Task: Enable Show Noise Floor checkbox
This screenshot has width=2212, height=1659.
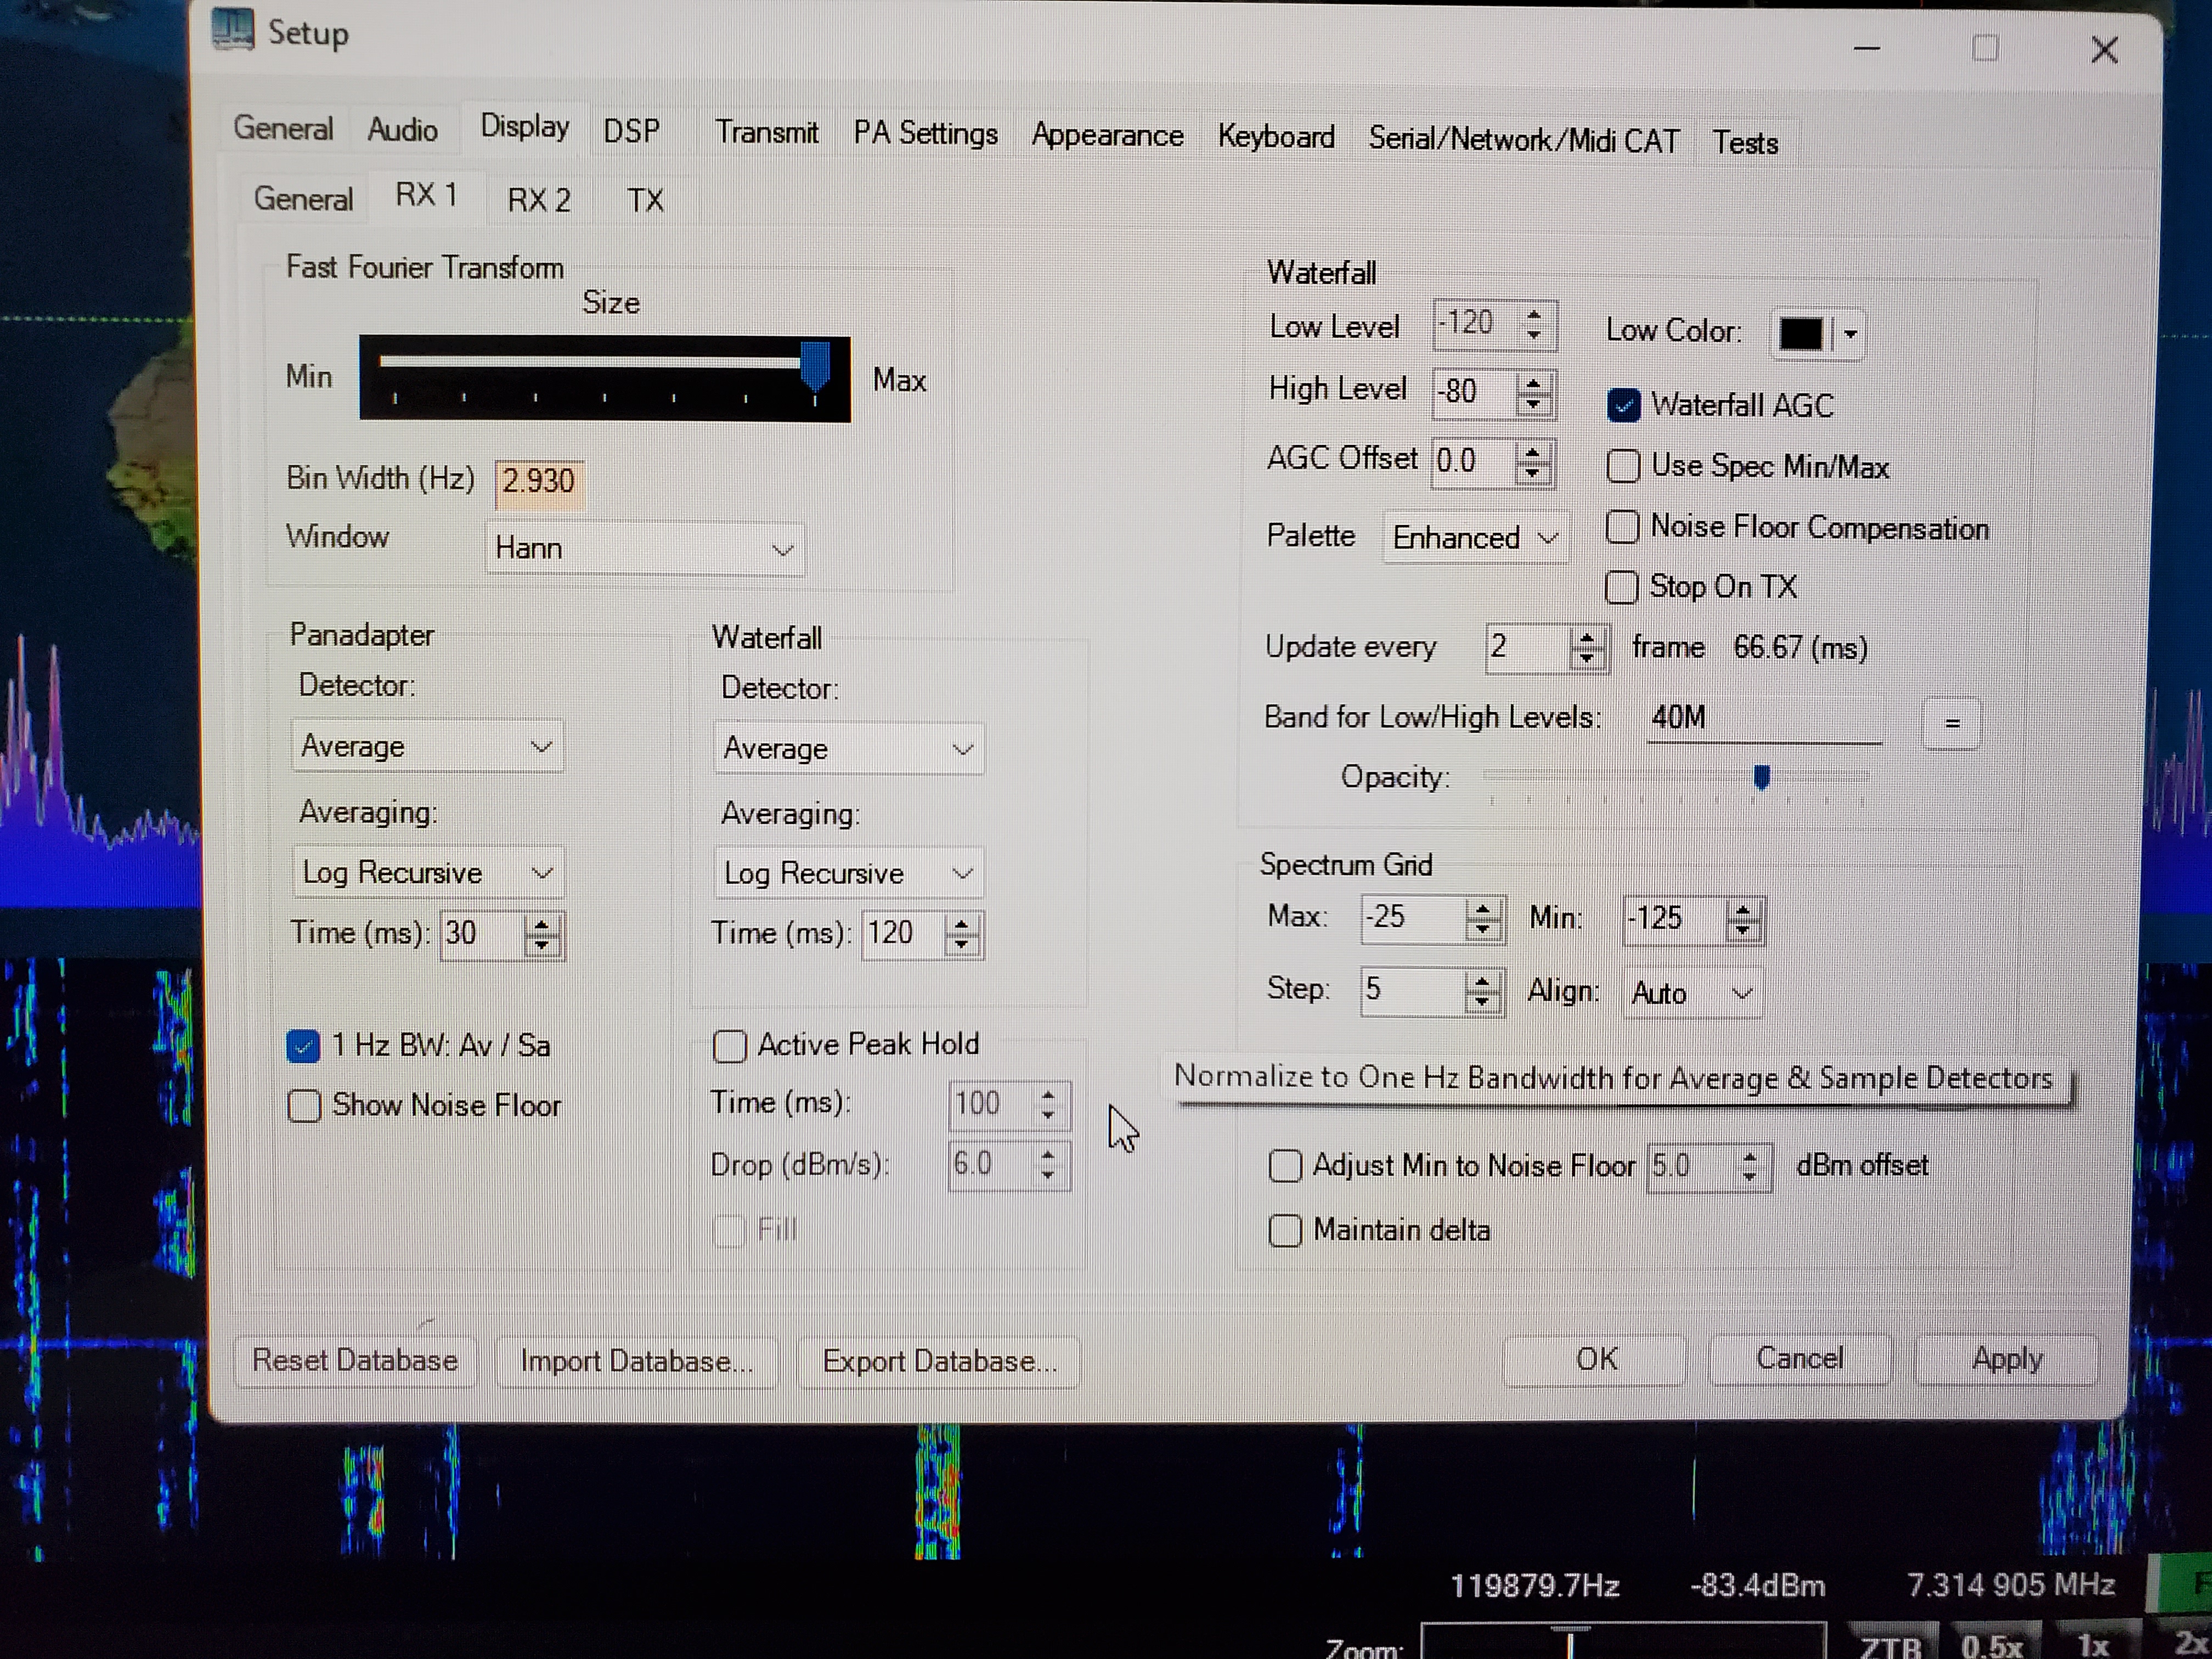Action: click(x=304, y=1106)
